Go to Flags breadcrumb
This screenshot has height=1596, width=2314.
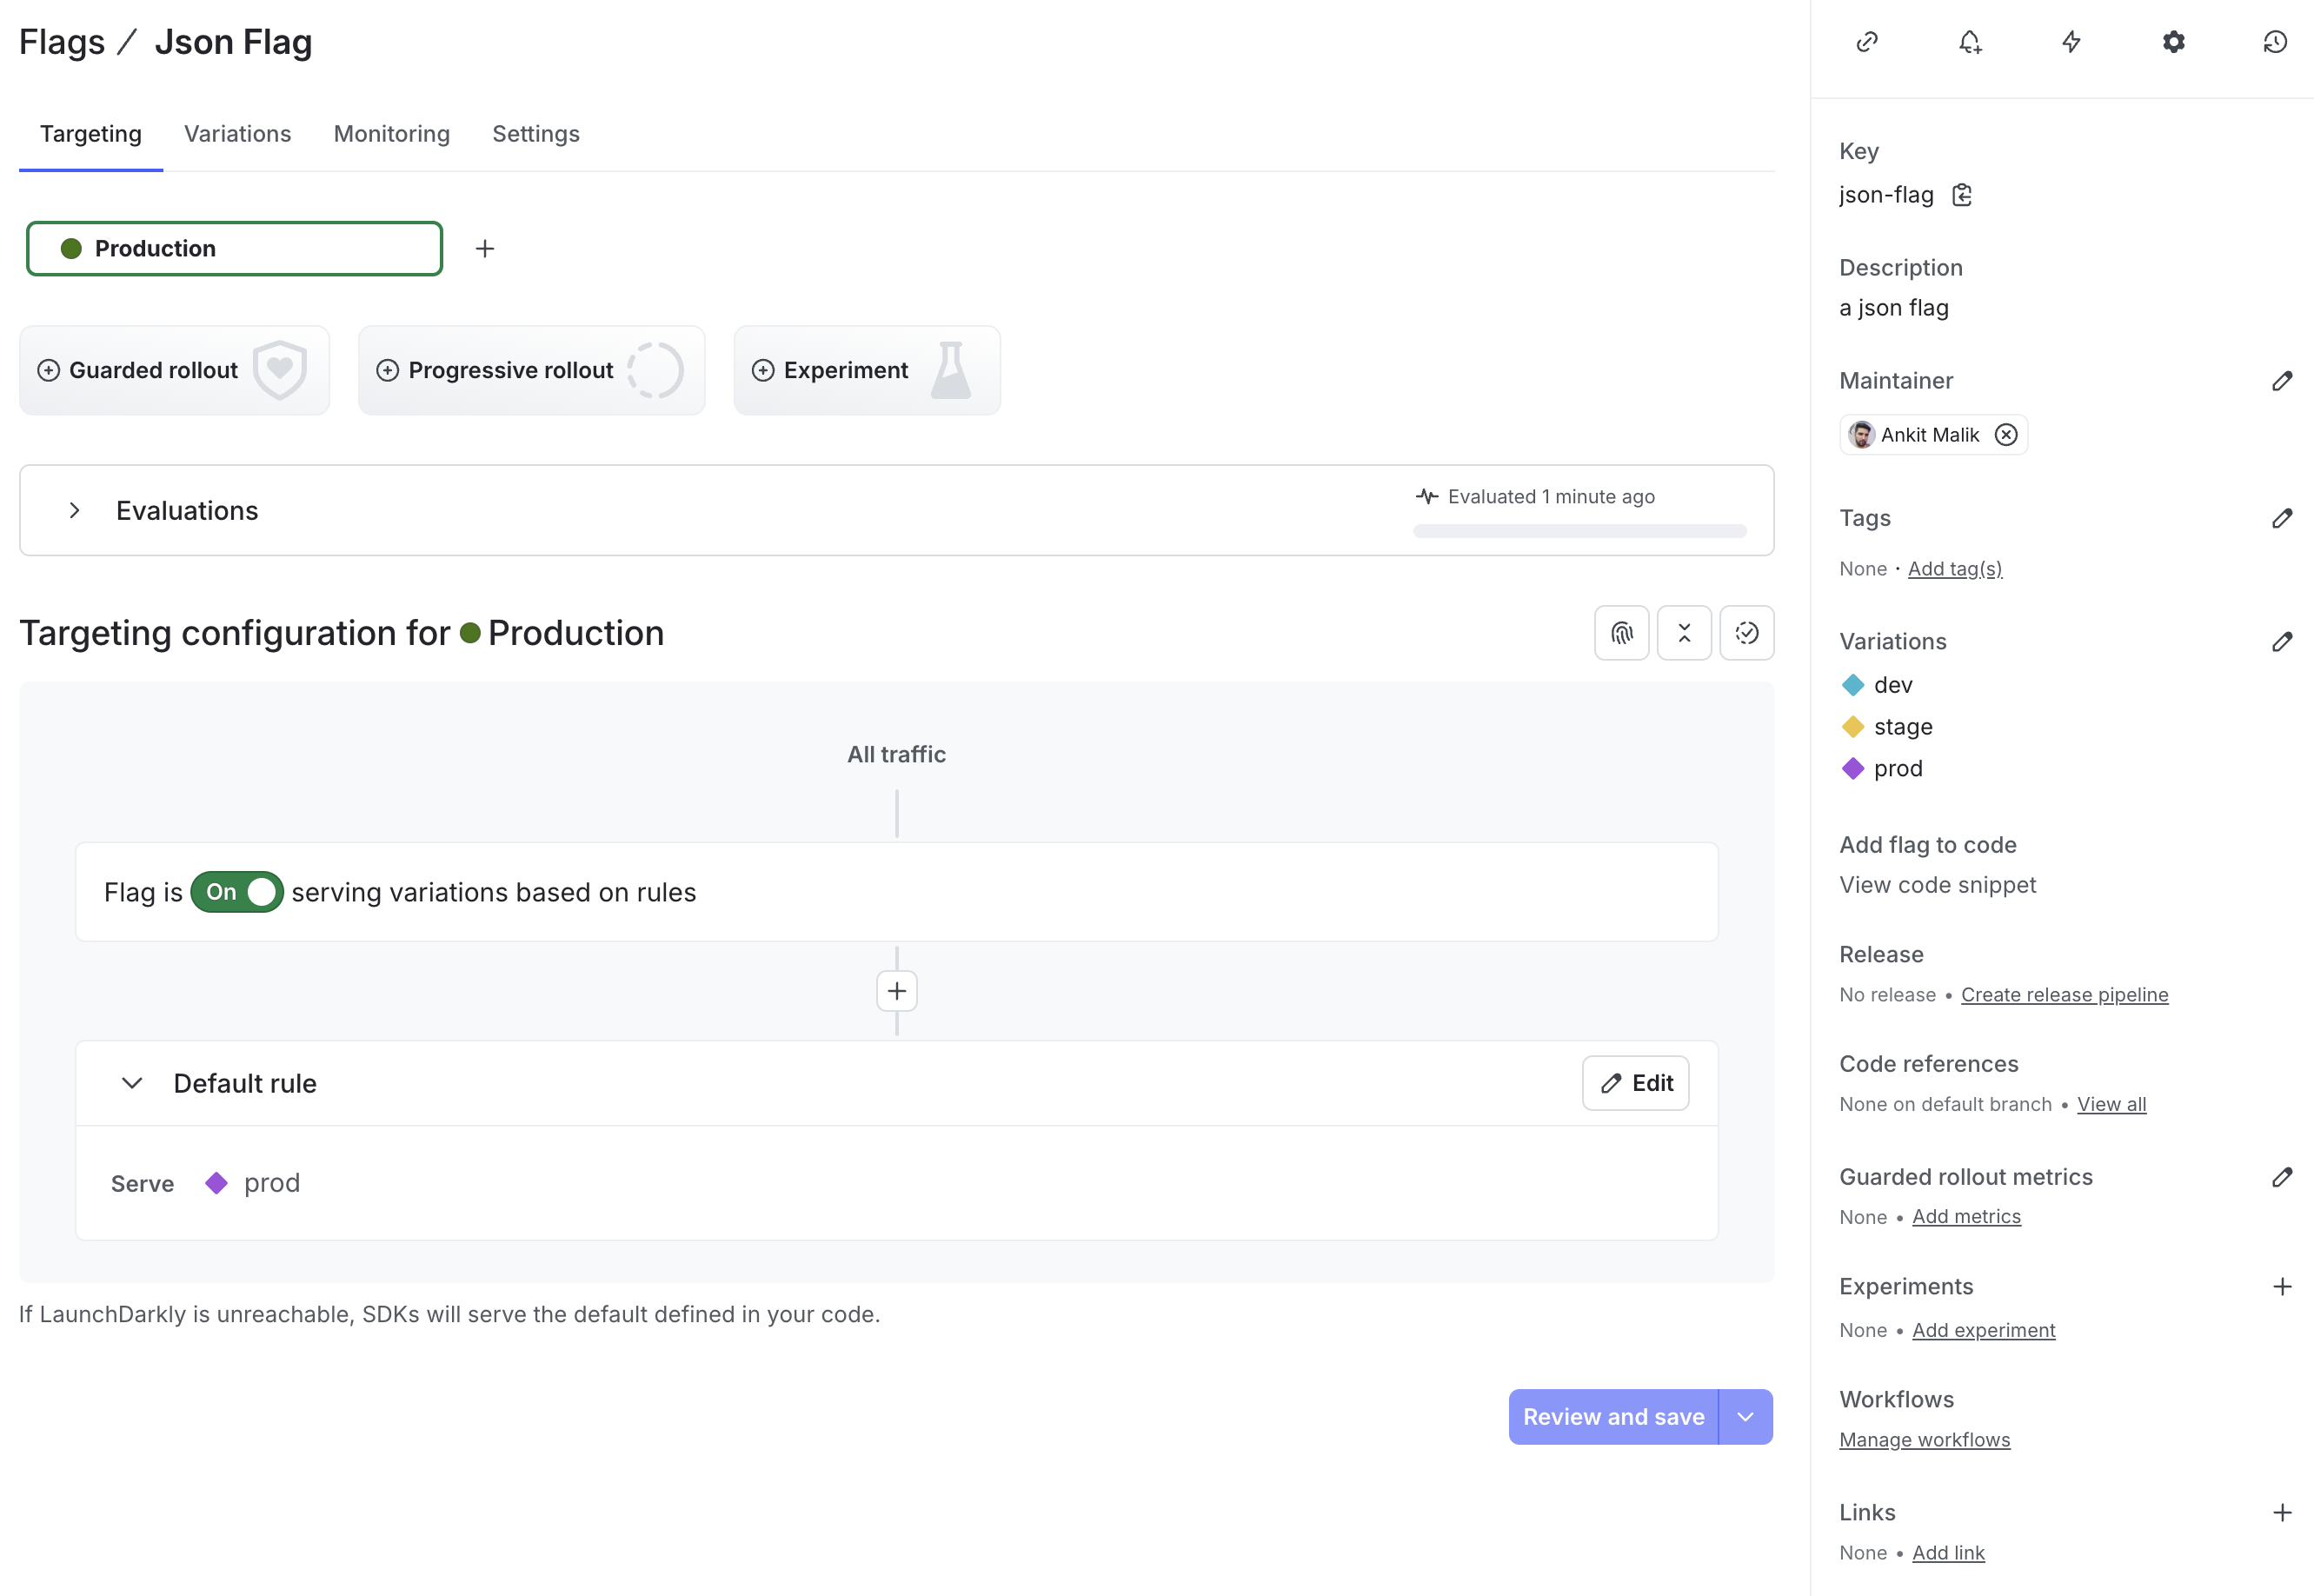[x=62, y=43]
